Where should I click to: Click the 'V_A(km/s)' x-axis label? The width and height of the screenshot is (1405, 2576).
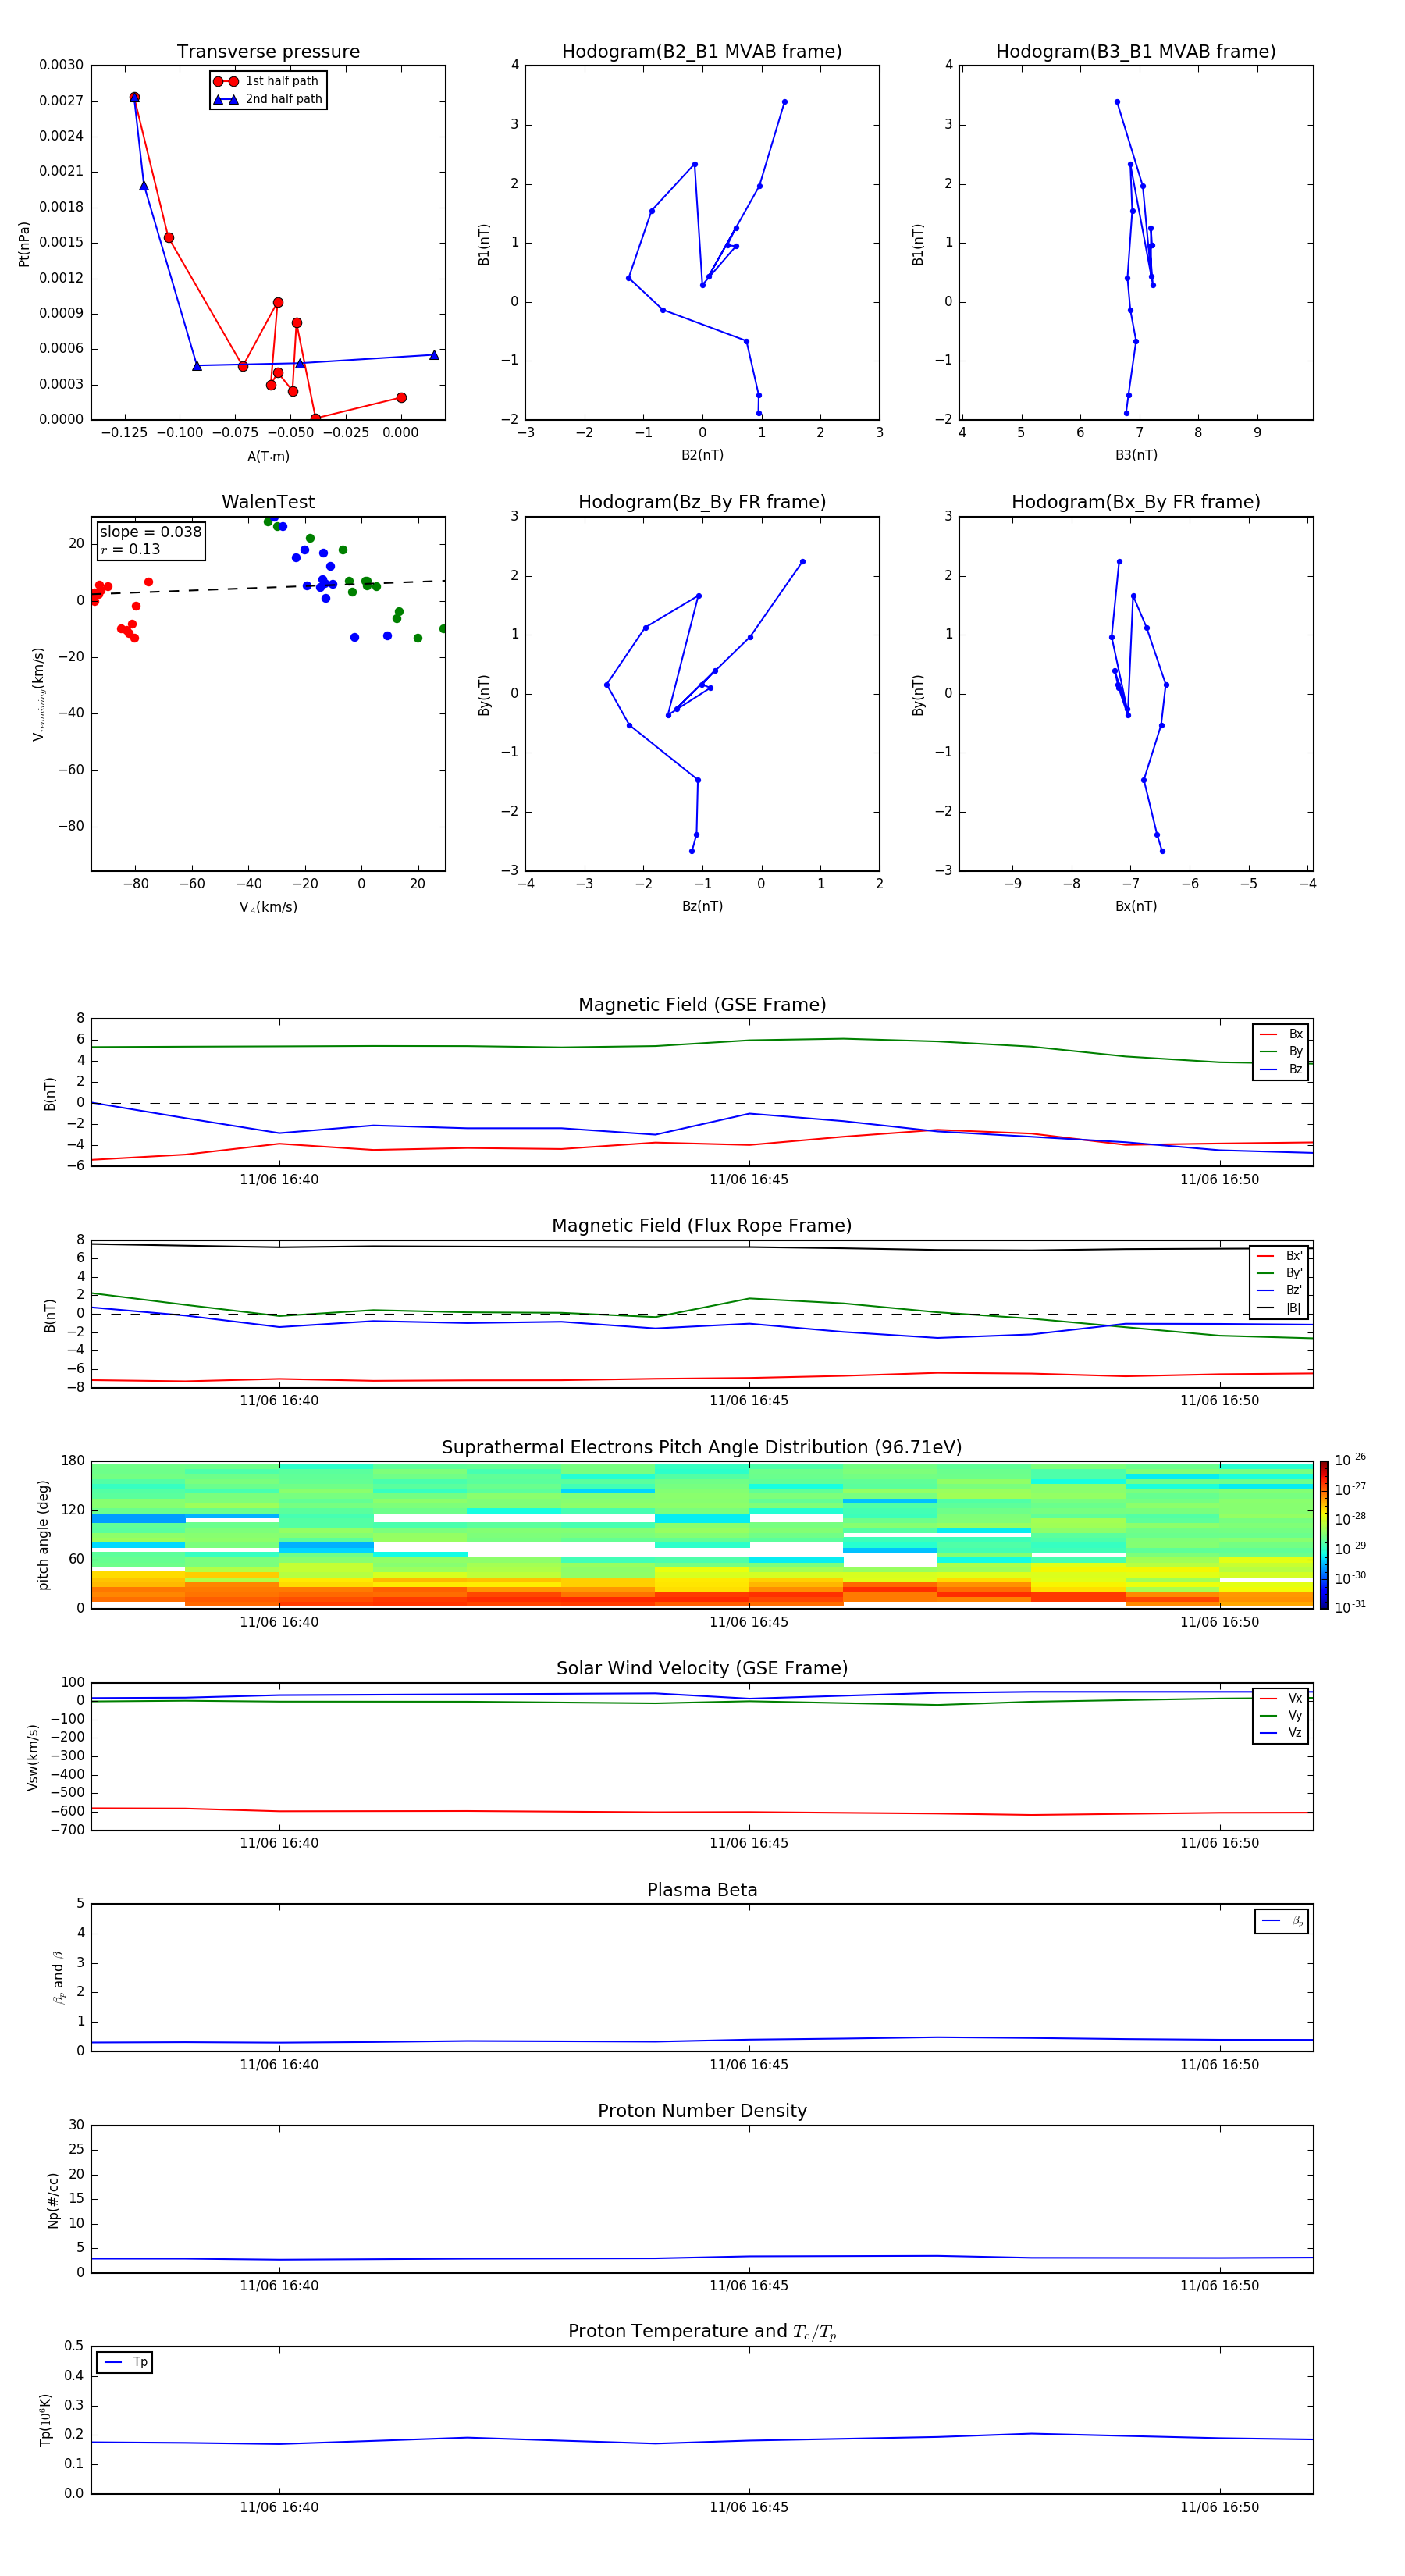click(268, 907)
